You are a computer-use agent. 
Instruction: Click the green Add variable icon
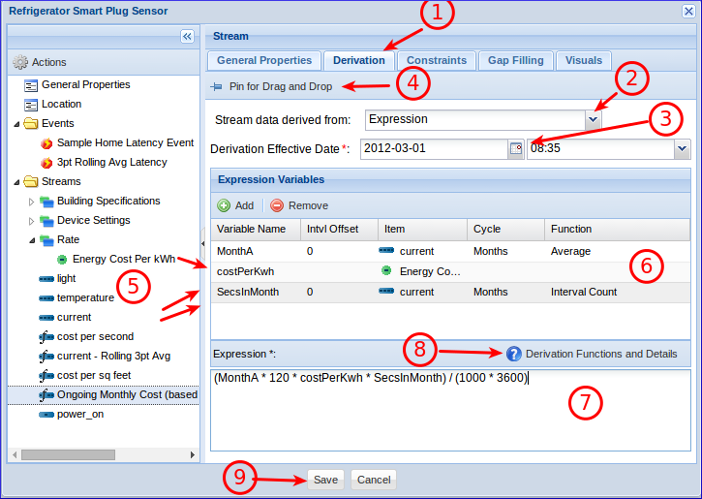tap(224, 205)
